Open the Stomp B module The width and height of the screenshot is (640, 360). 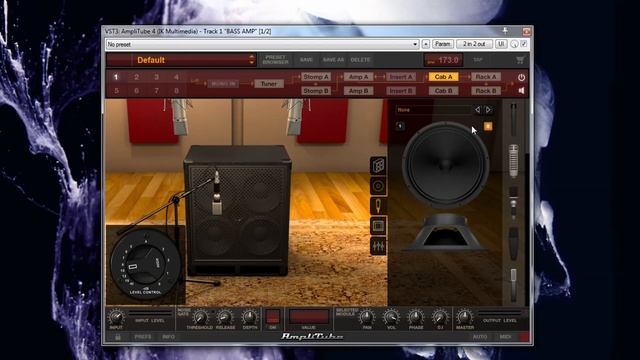pos(316,91)
